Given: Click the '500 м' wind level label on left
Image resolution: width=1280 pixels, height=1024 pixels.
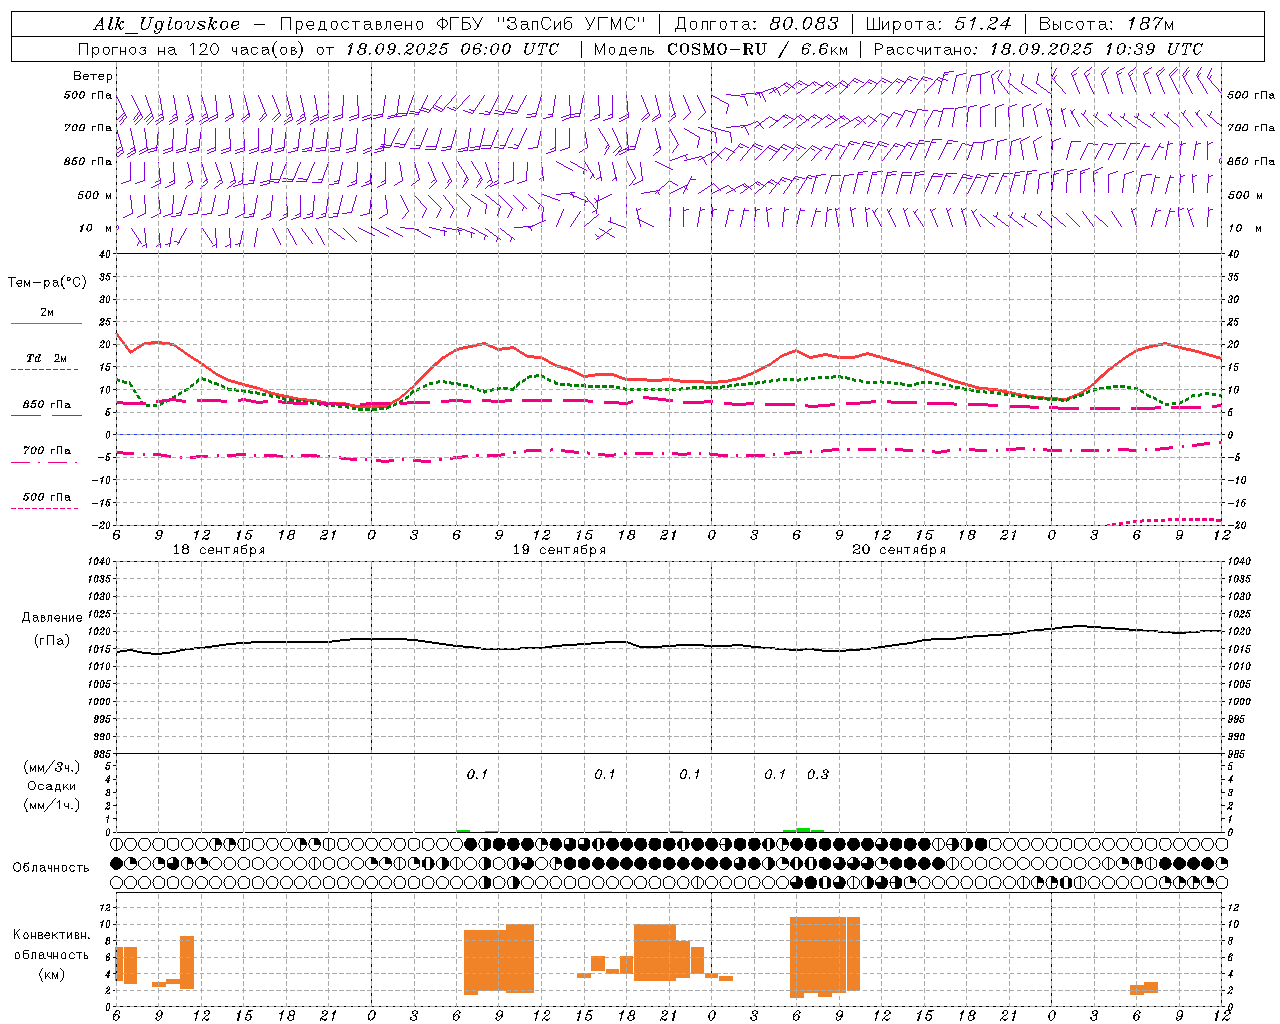Looking at the screenshot, I should (x=95, y=195).
